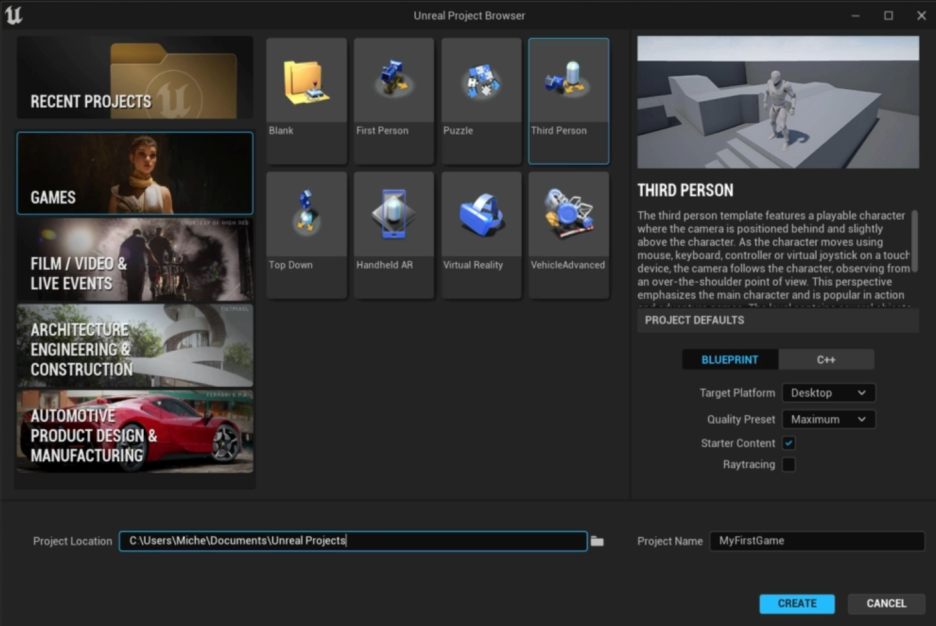Screen dimensions: 936x626
Task: Click the Quality Preset label
Action: point(741,420)
